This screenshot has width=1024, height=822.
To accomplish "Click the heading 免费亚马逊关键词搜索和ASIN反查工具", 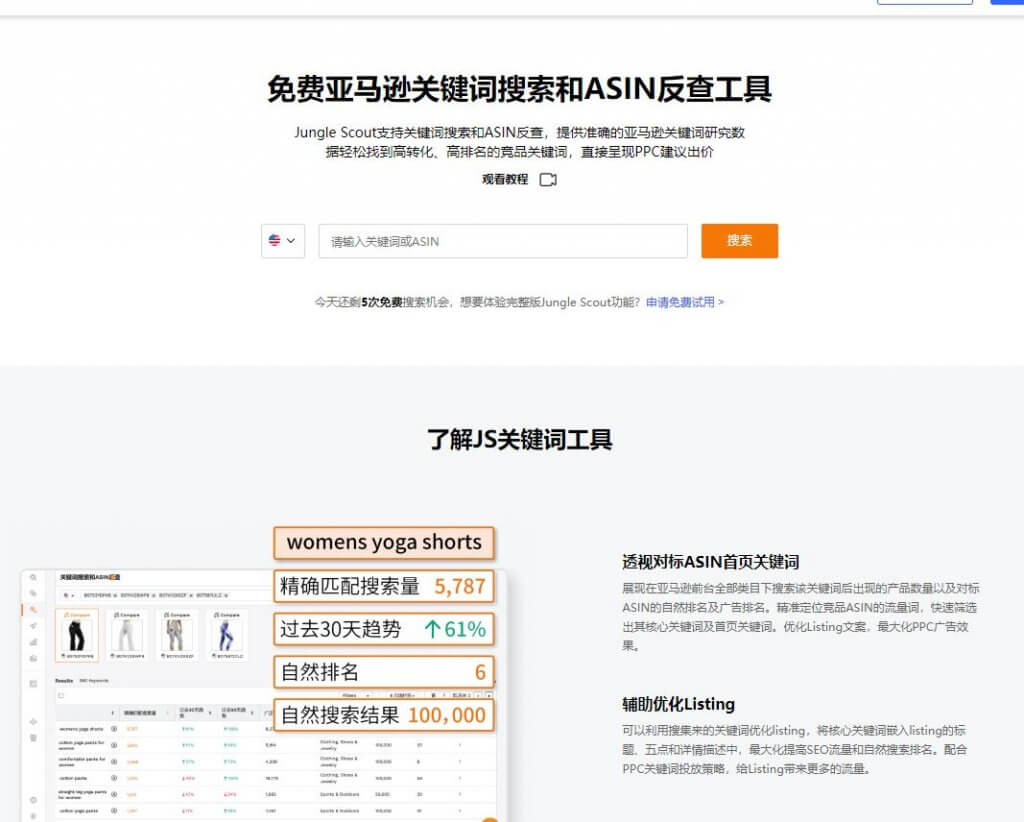I will tap(519, 89).
